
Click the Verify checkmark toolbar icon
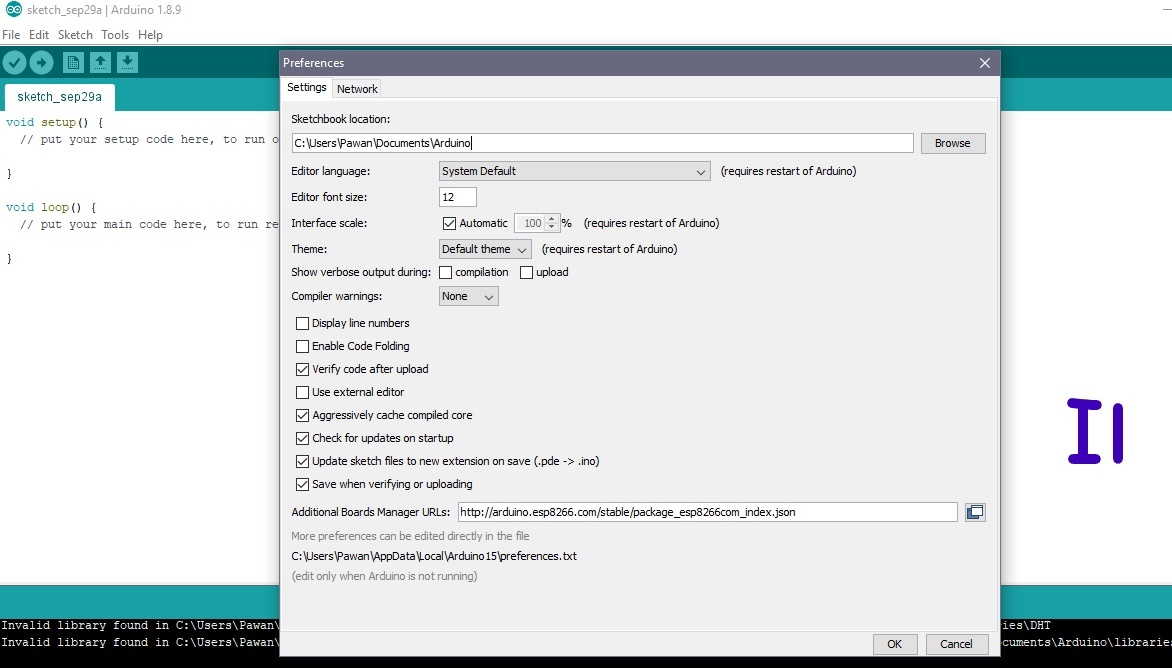click(14, 63)
